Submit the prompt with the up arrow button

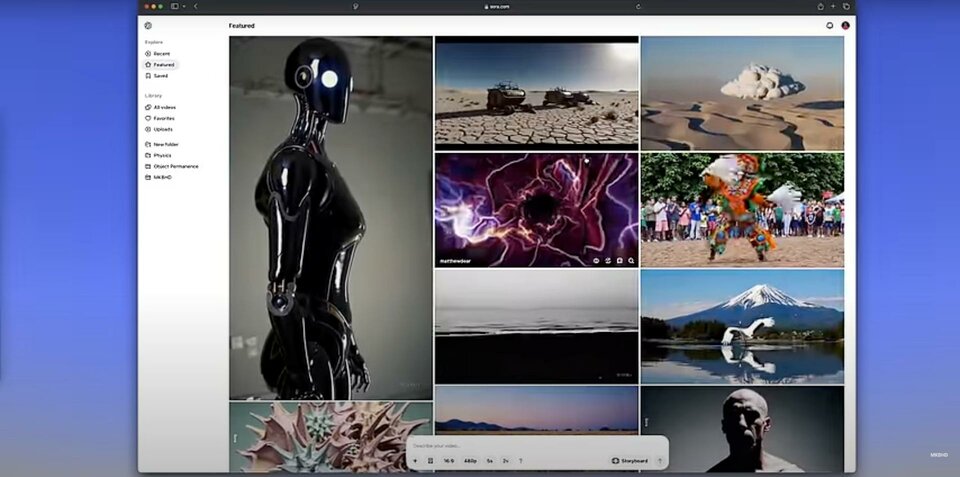tap(659, 461)
